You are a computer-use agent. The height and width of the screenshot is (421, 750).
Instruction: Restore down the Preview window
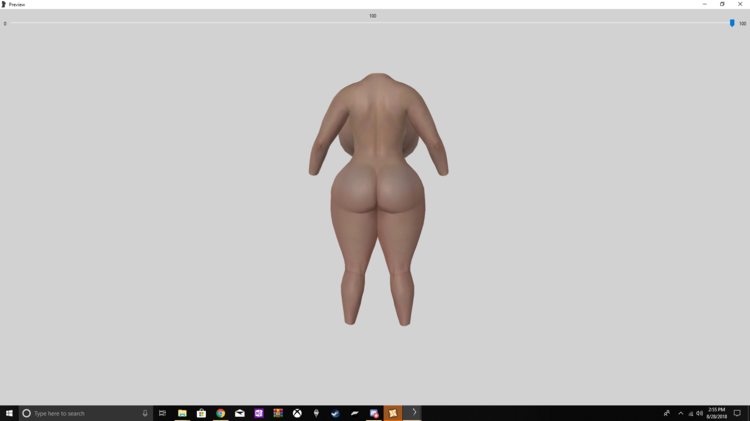tap(722, 4)
